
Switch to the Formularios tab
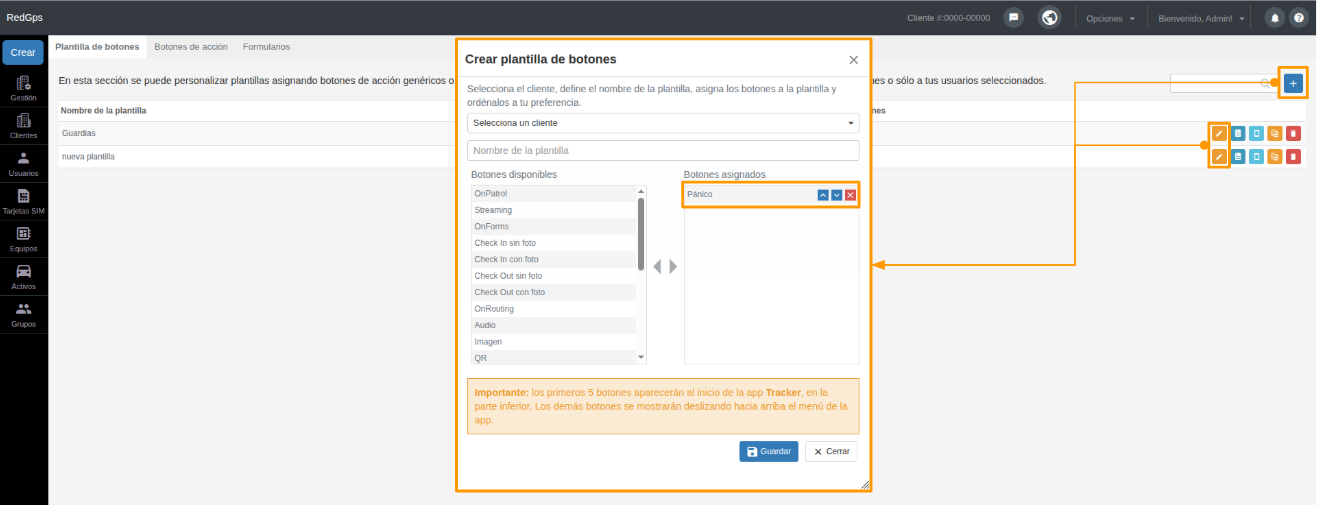point(266,47)
